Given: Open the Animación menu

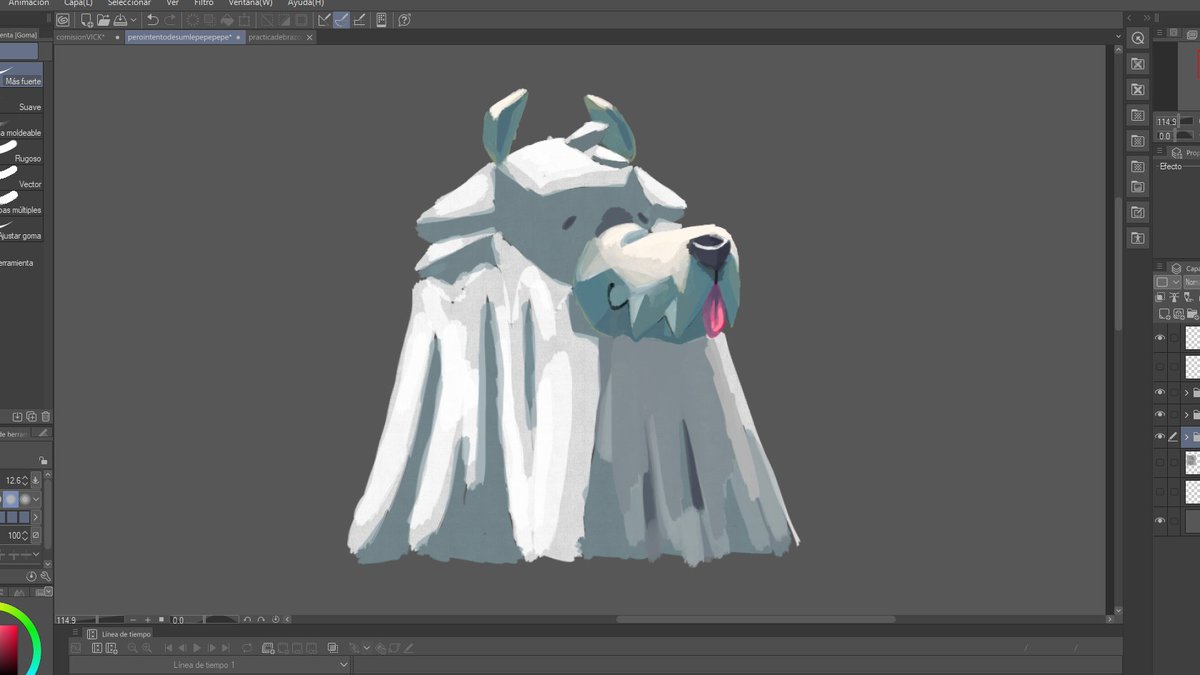Looking at the screenshot, I should [29, 3].
